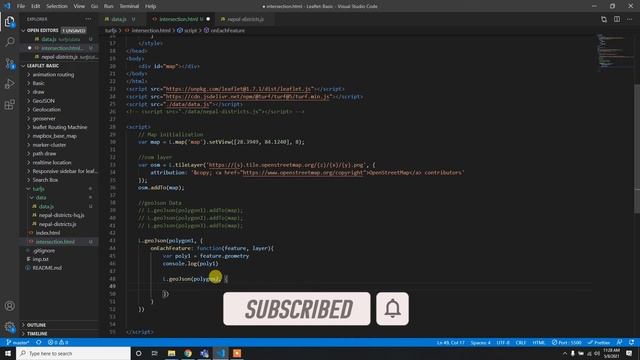The height and width of the screenshot is (360, 640).
Task: Open the File menu
Action: [x=21, y=6]
